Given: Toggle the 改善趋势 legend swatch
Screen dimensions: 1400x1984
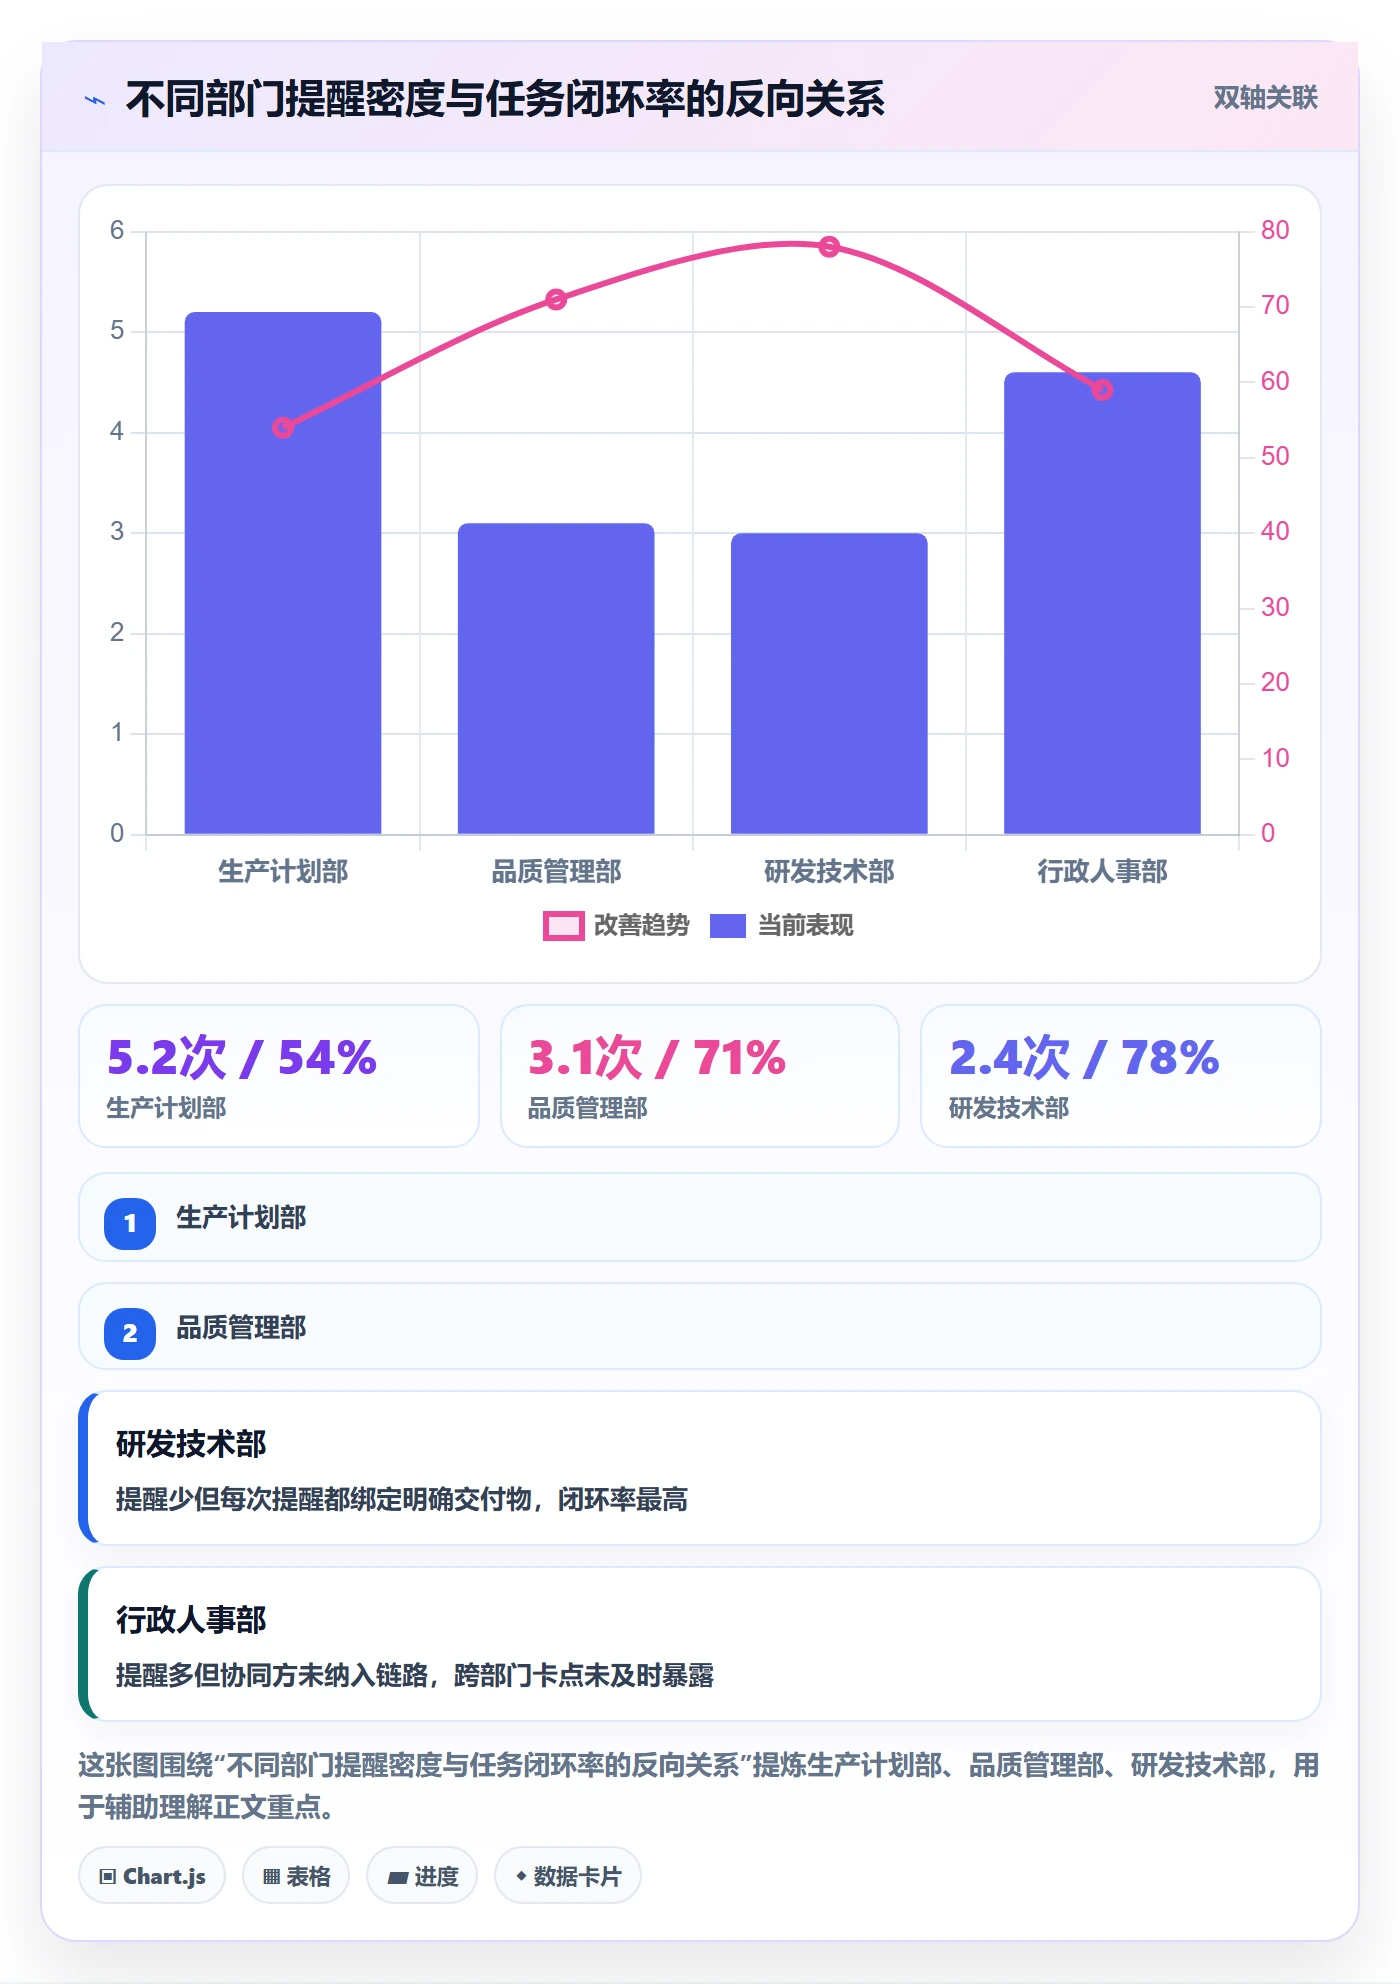Looking at the screenshot, I should pyautogui.click(x=563, y=926).
